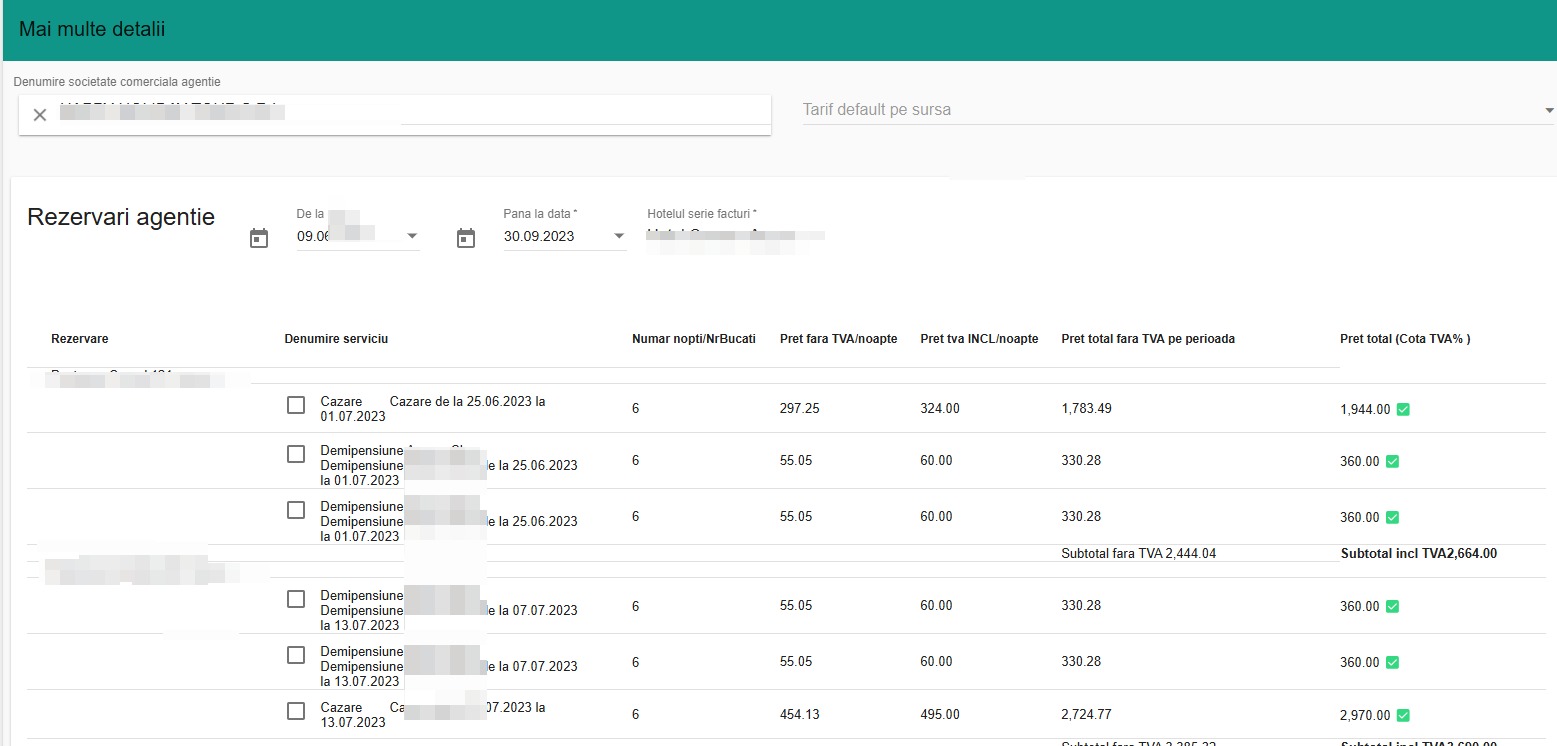
Task: Click green check in second 07.07.2023 Demipensiune row
Action: [x=1392, y=662]
